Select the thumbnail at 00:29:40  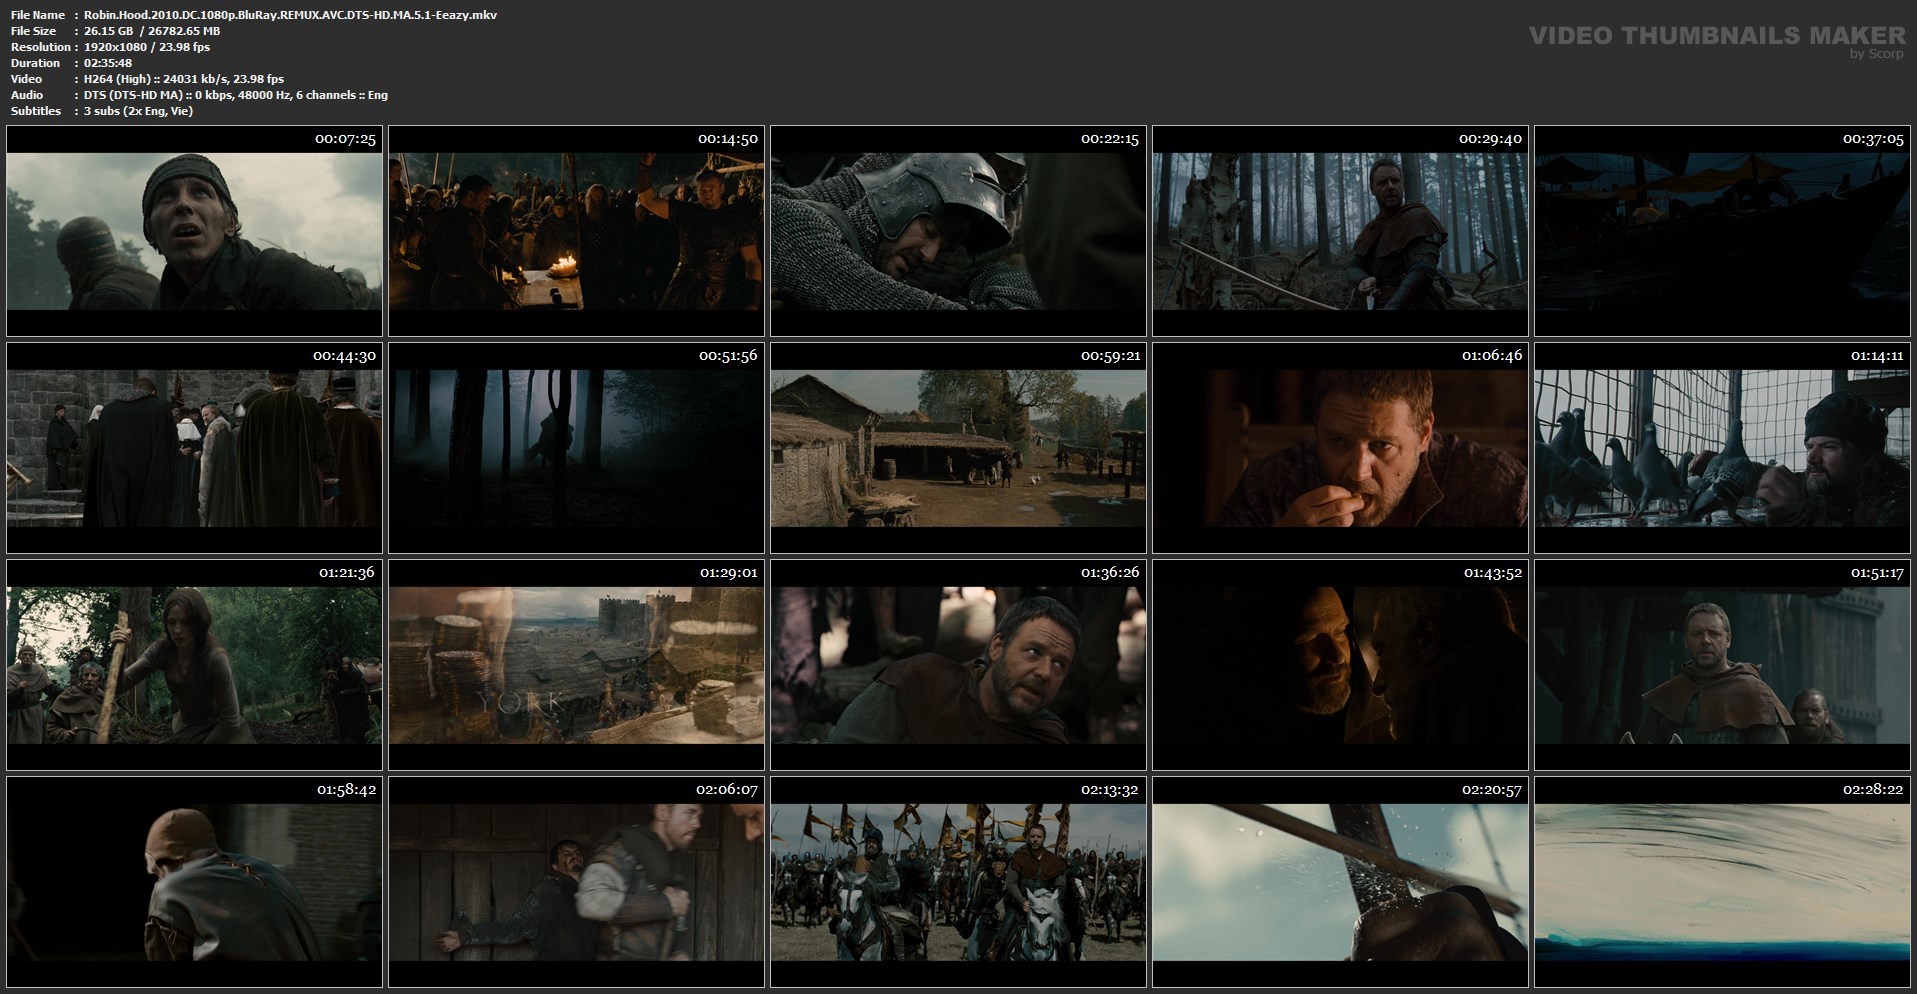click(x=1340, y=231)
